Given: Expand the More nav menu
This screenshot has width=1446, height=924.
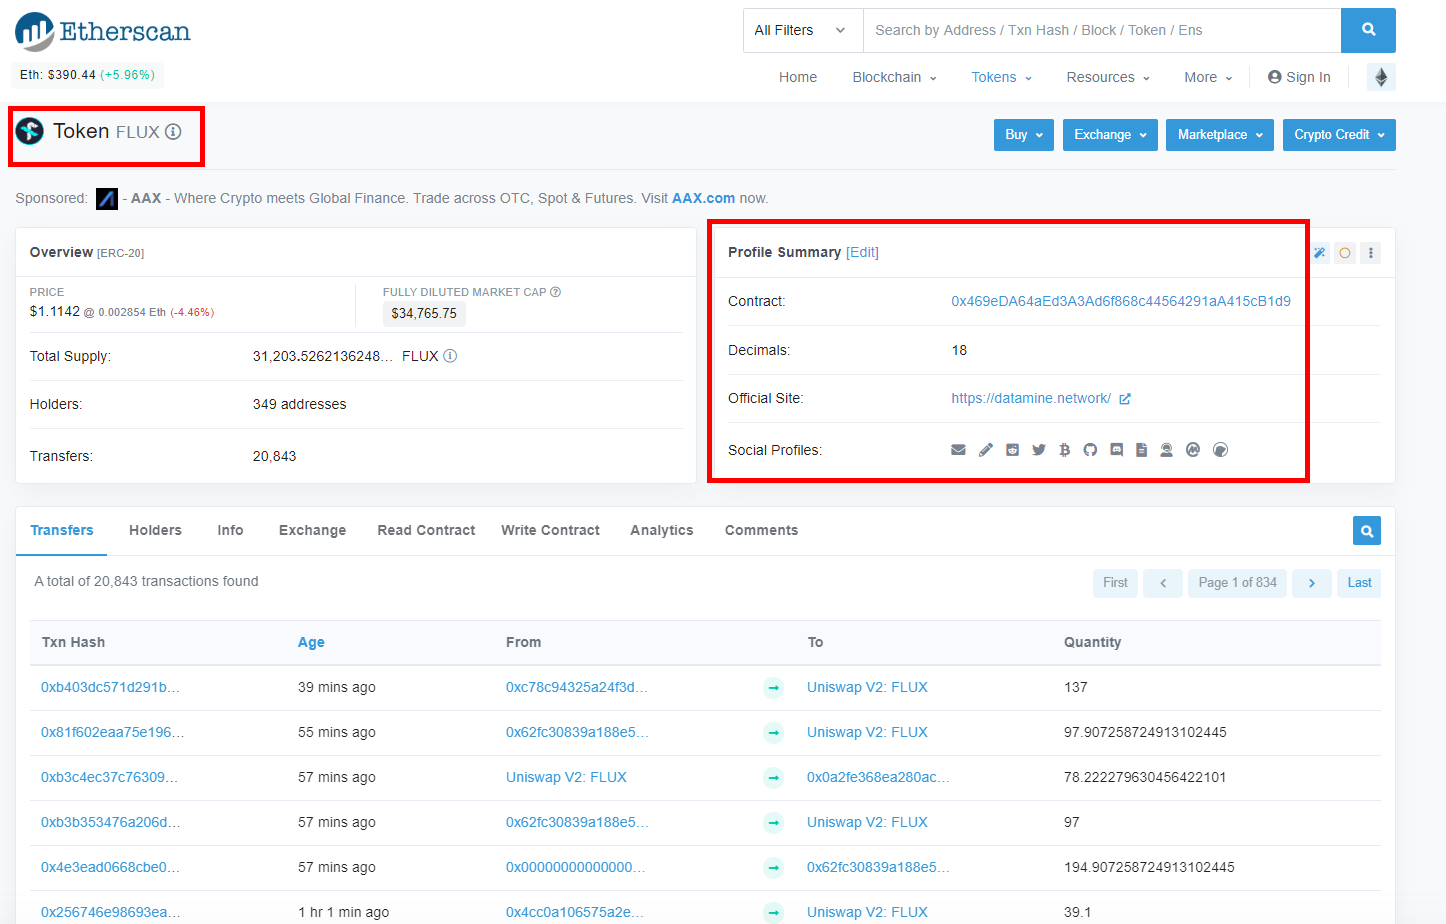Looking at the screenshot, I should [1208, 77].
